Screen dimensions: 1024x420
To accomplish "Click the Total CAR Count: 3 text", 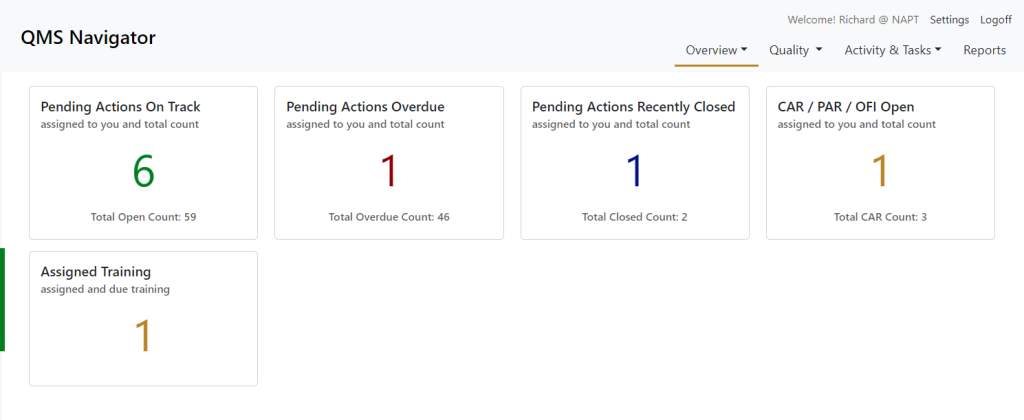I will (880, 217).
